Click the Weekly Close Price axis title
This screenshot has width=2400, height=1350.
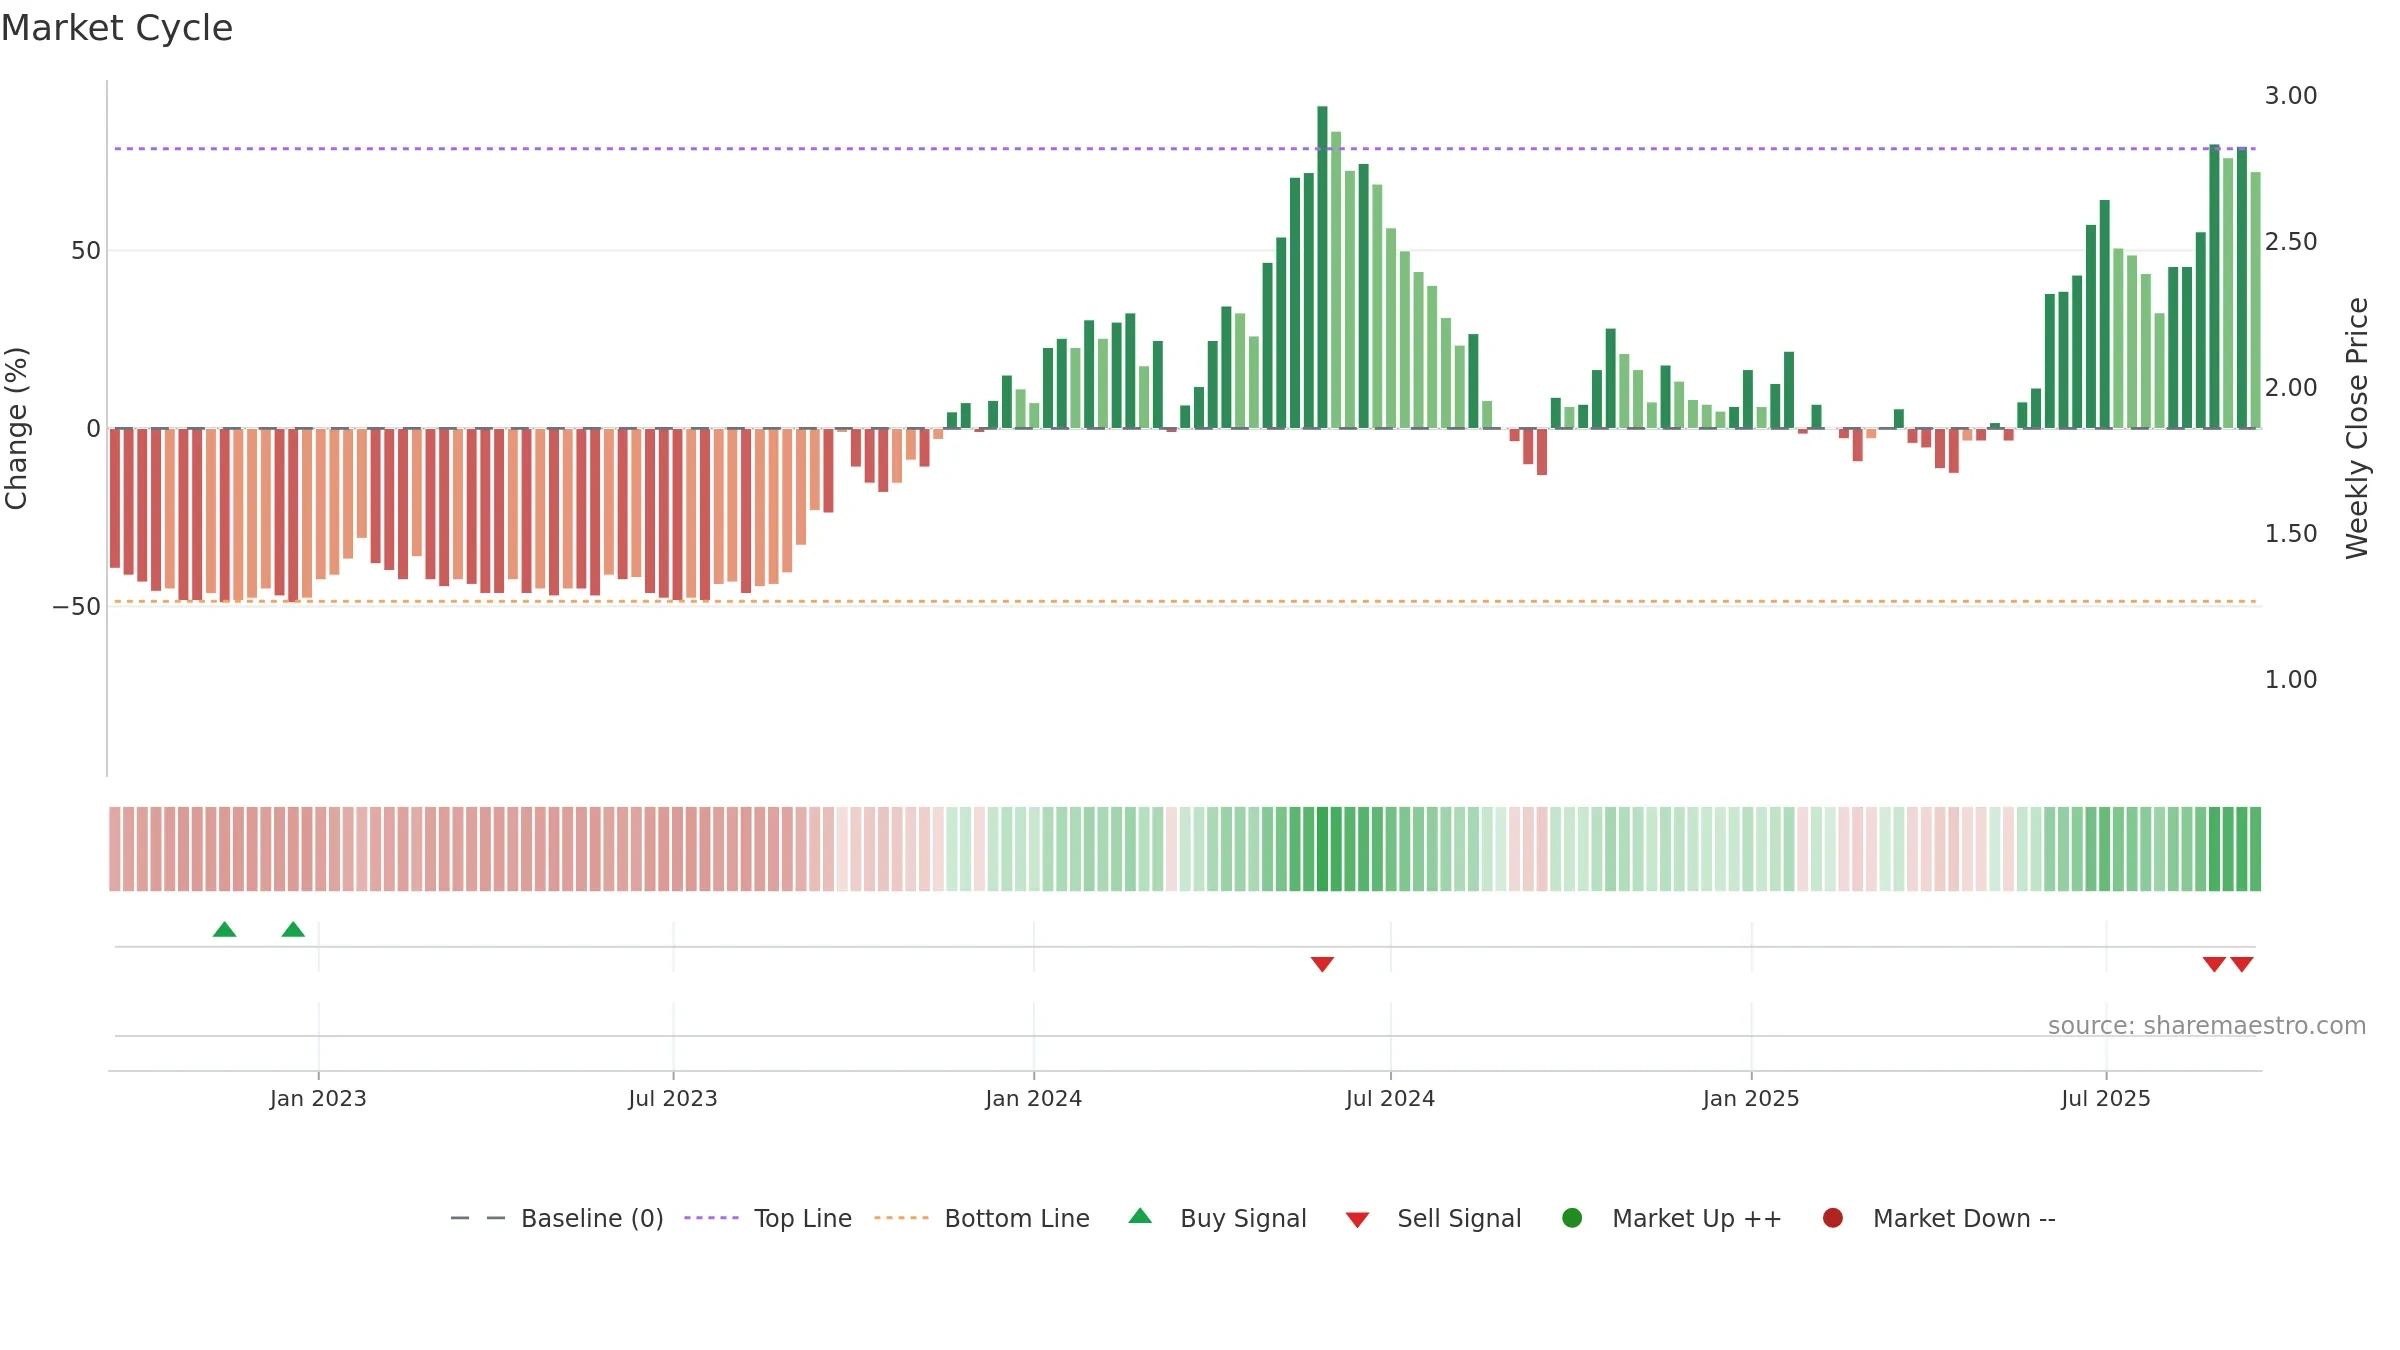[x=2357, y=428]
